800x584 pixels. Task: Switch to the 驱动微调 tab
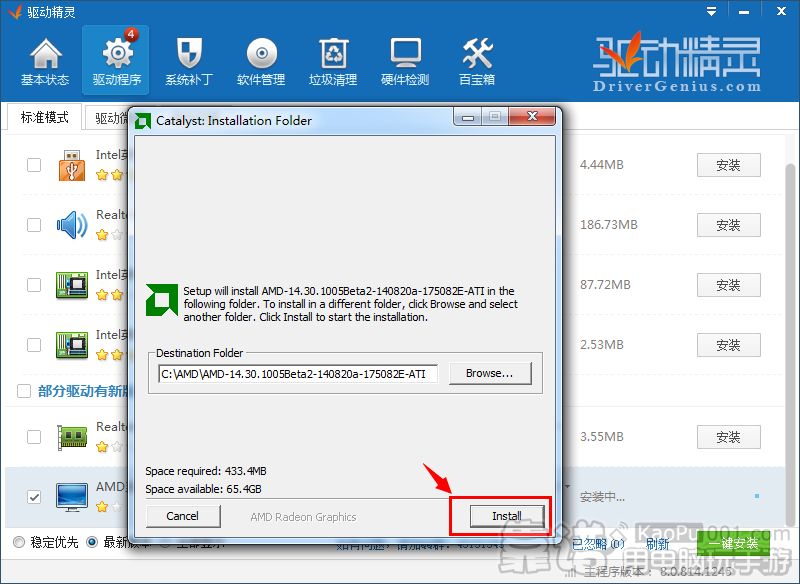click(107, 118)
